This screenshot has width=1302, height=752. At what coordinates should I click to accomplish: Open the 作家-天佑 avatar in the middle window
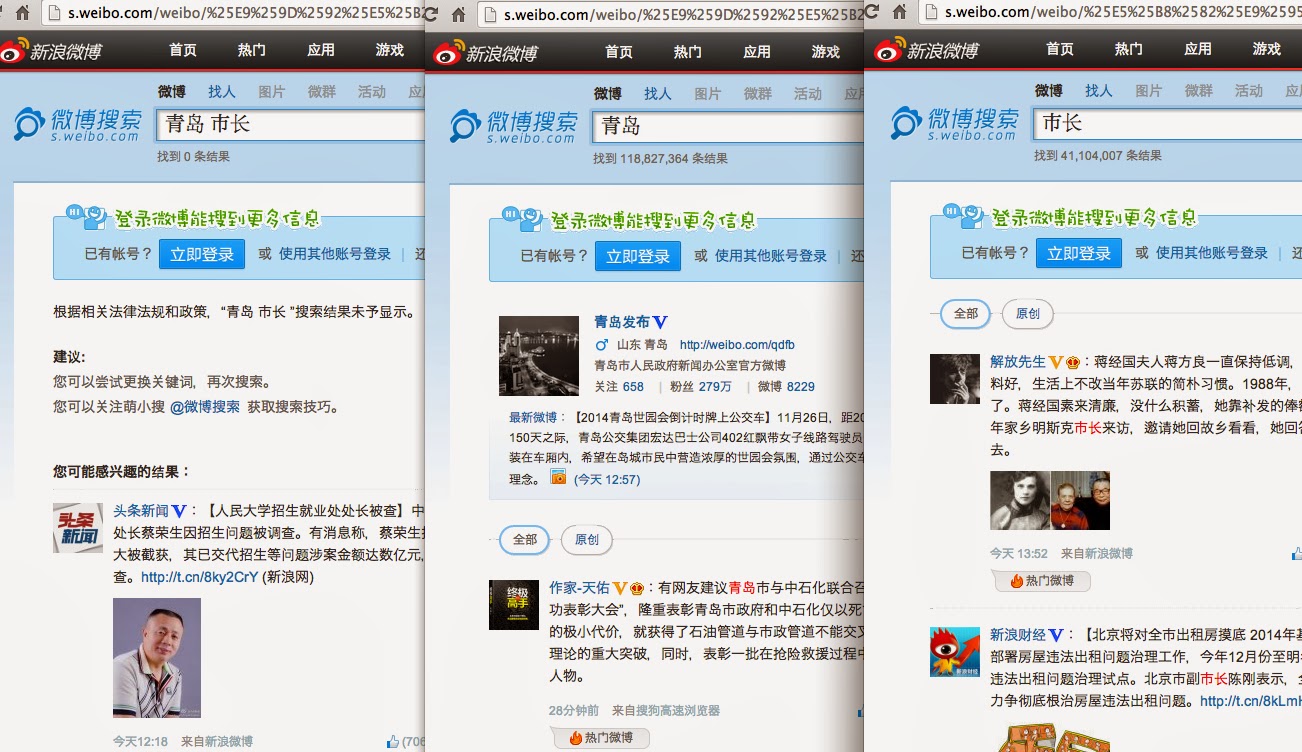pyautogui.click(x=514, y=604)
